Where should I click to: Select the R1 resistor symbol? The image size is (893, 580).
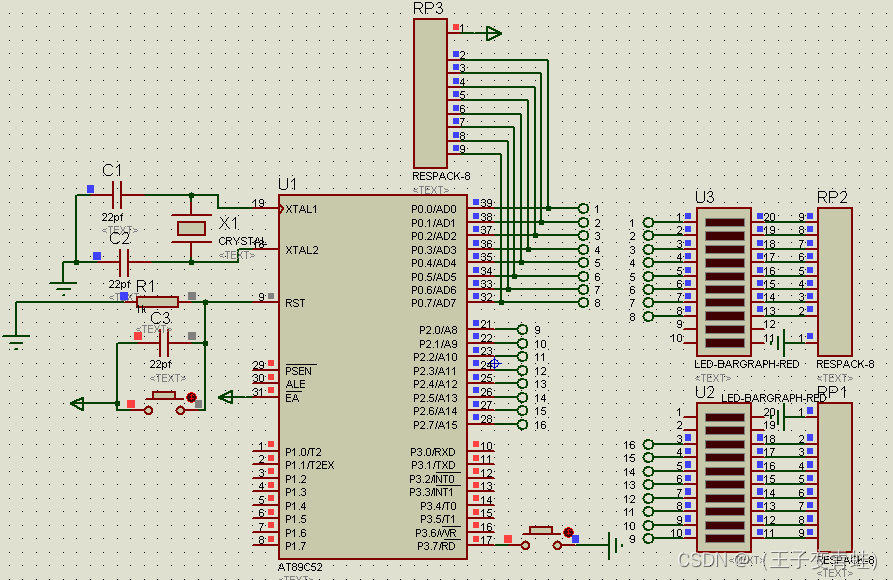coord(157,301)
